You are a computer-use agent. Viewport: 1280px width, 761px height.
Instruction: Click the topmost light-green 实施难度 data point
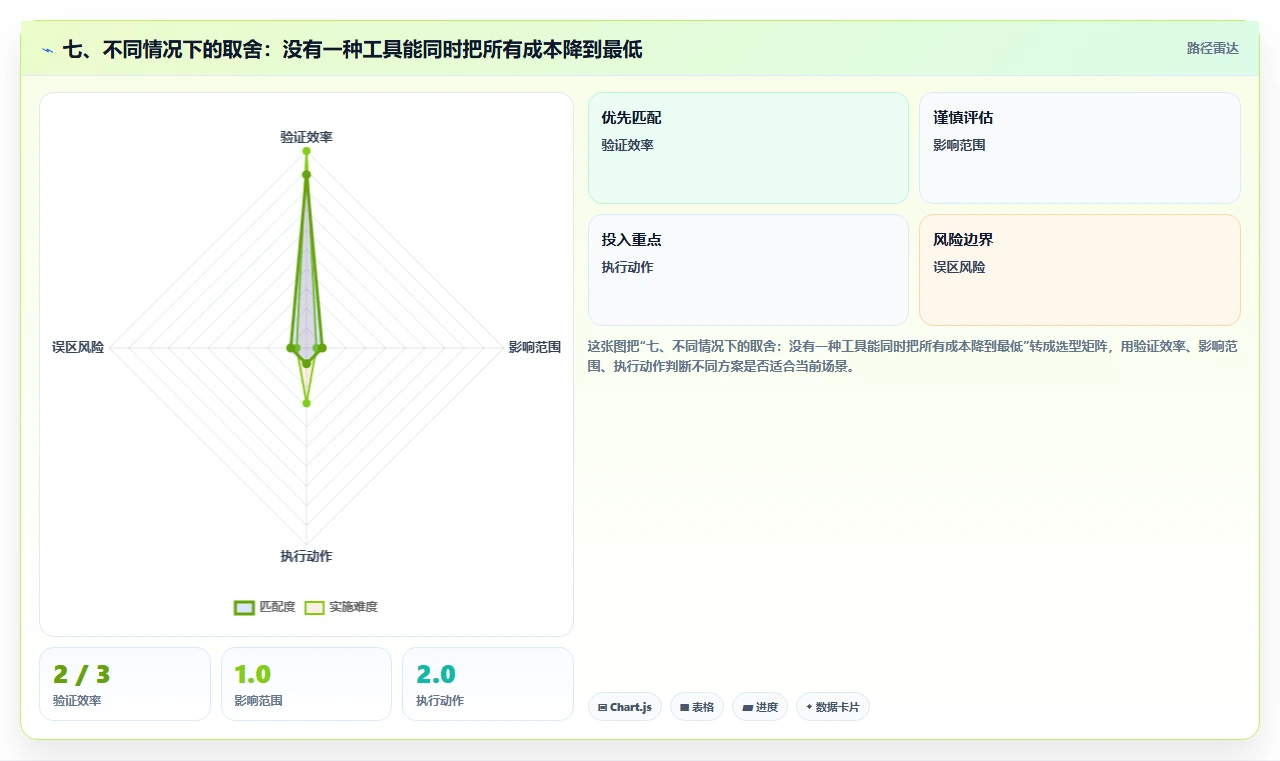[306, 151]
